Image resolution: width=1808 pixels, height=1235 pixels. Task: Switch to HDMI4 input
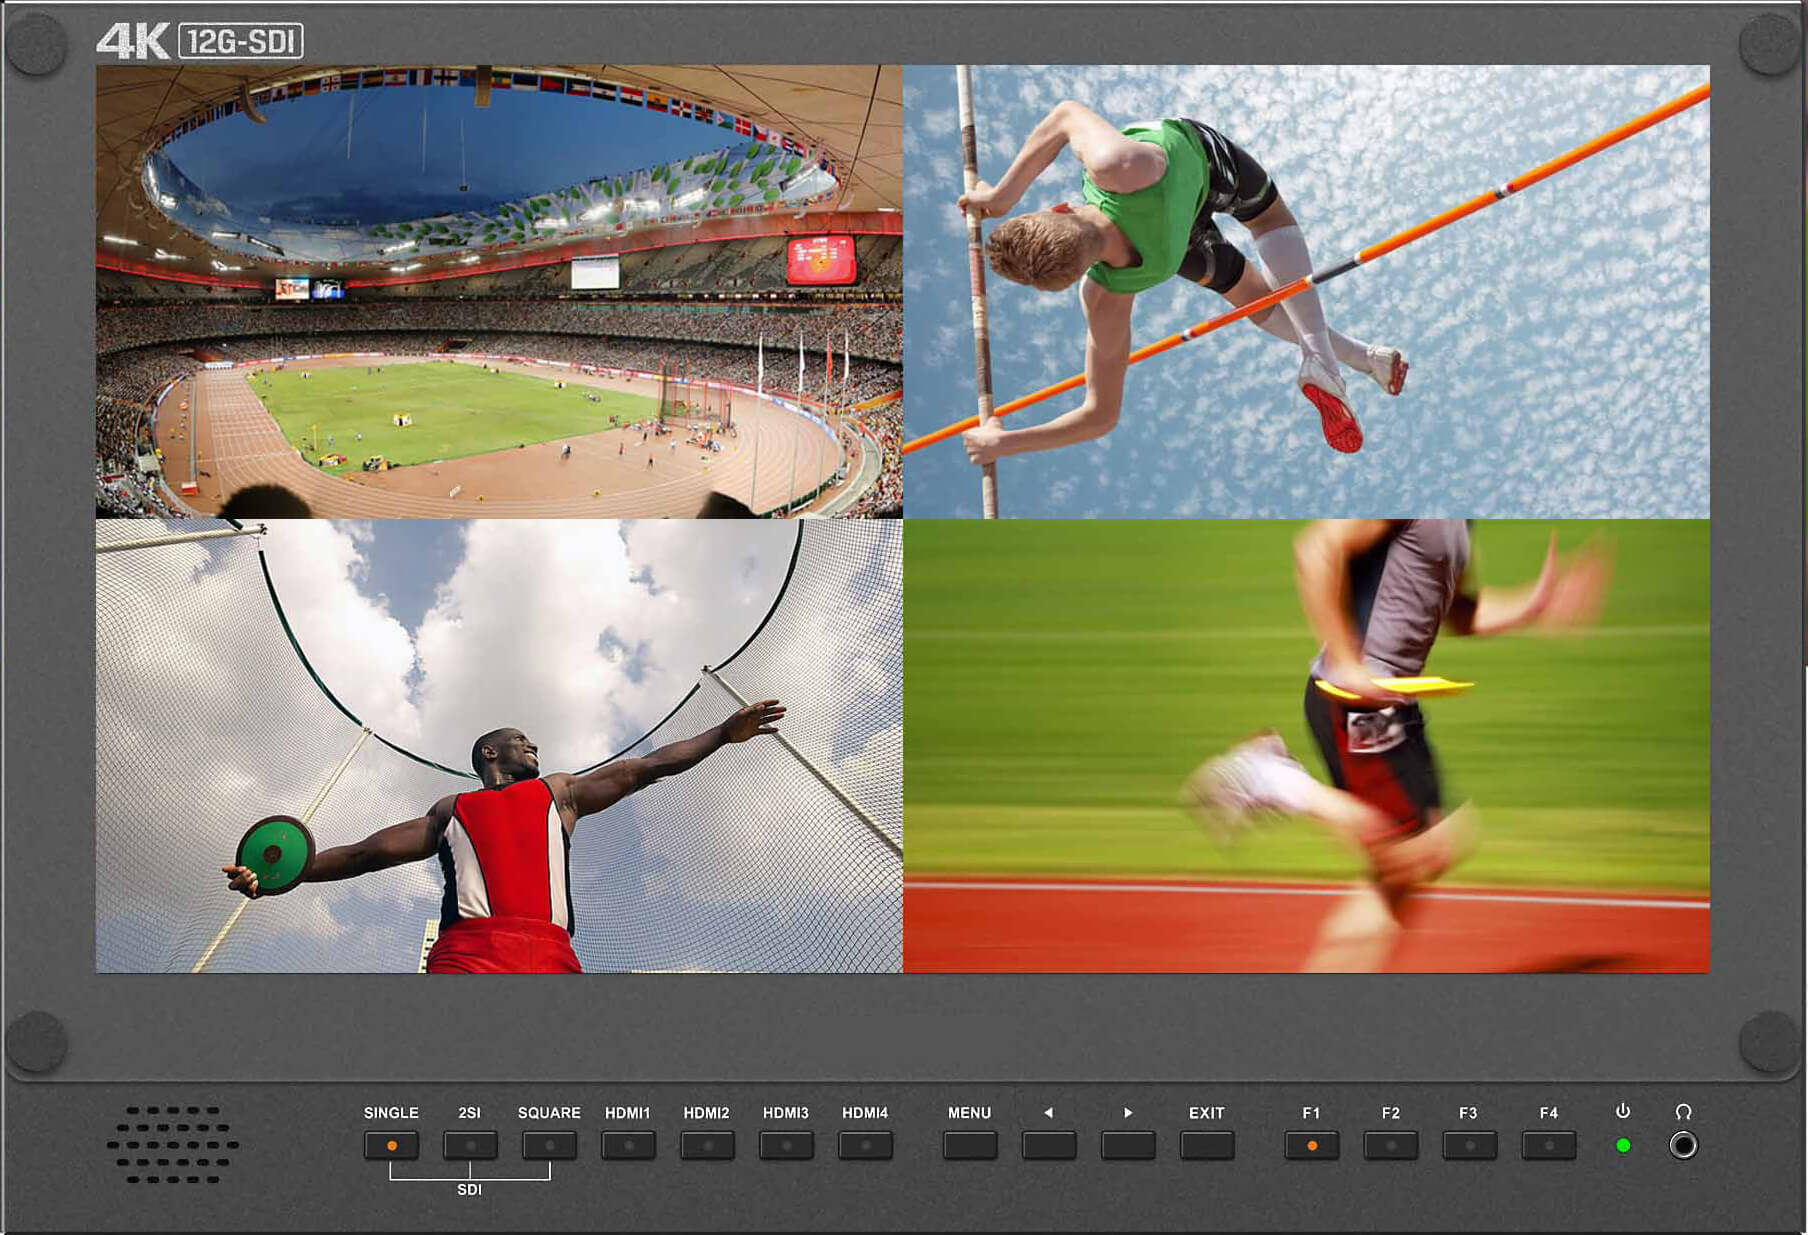pyautogui.click(x=865, y=1145)
